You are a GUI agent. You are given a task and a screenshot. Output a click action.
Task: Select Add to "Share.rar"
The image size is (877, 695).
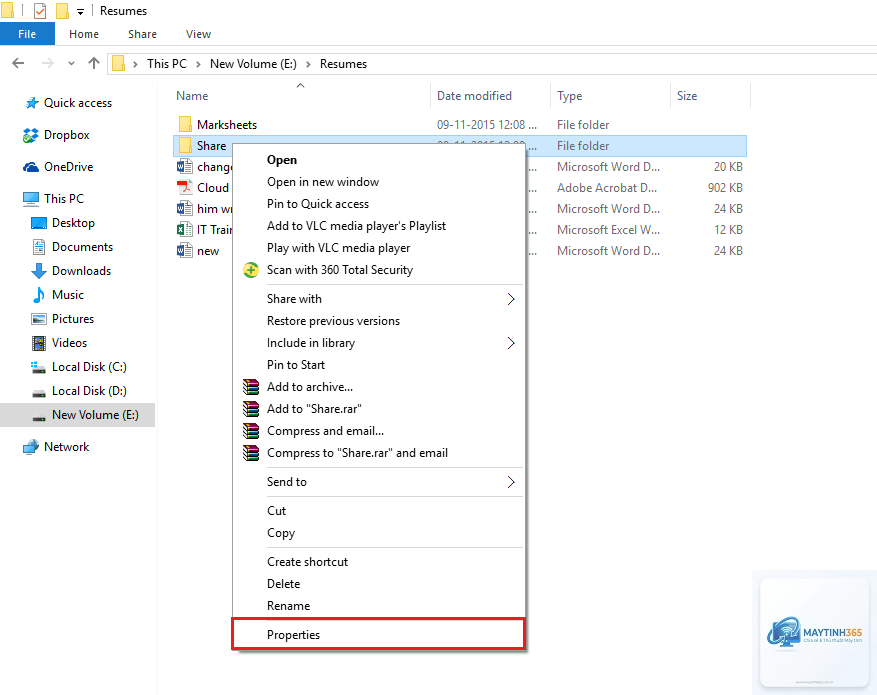[379, 409]
